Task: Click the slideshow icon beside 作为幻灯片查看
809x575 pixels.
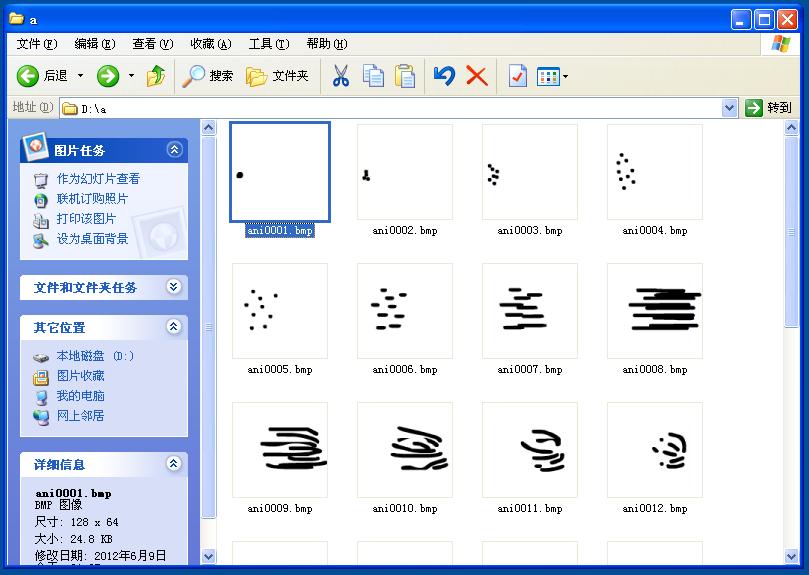Action: (x=40, y=181)
